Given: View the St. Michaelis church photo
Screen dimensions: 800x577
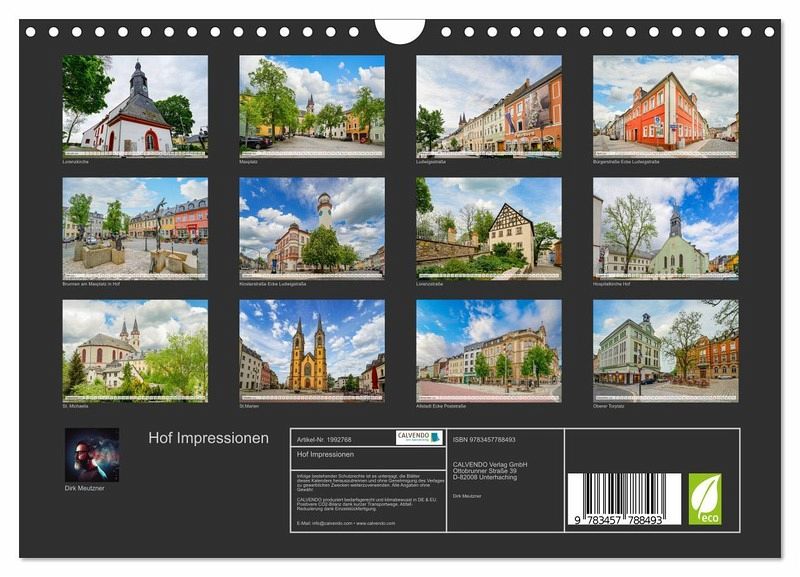Looking at the screenshot, I should [135, 349].
